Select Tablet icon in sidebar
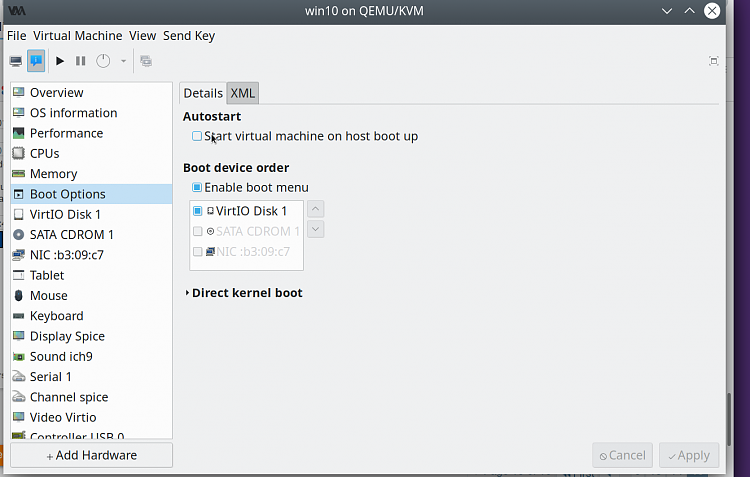This screenshot has width=750, height=477. (x=19, y=275)
